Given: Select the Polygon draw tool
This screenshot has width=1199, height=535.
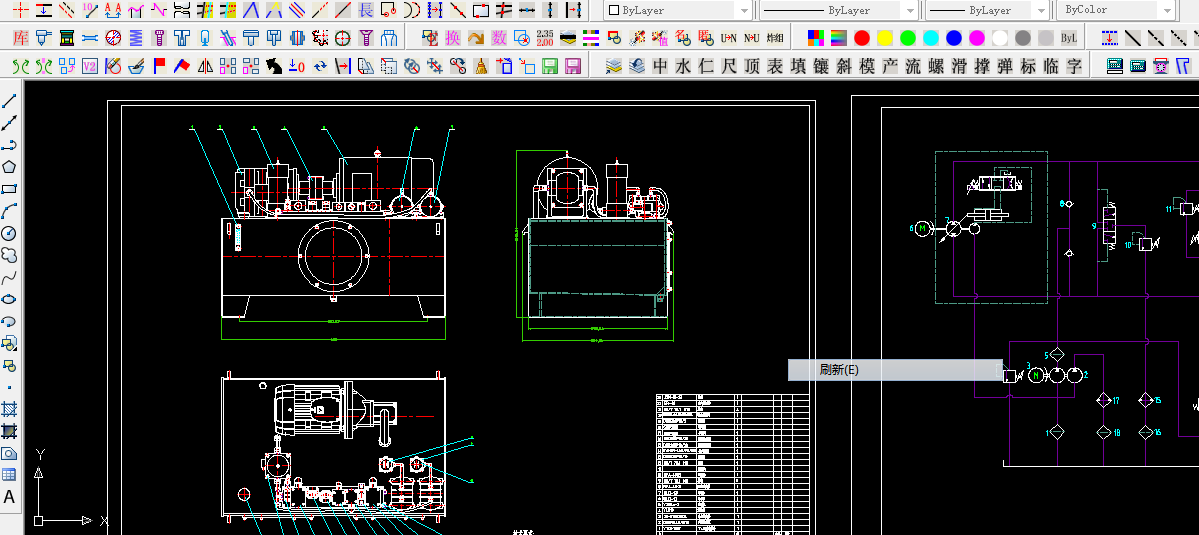Looking at the screenshot, I should [x=9, y=167].
